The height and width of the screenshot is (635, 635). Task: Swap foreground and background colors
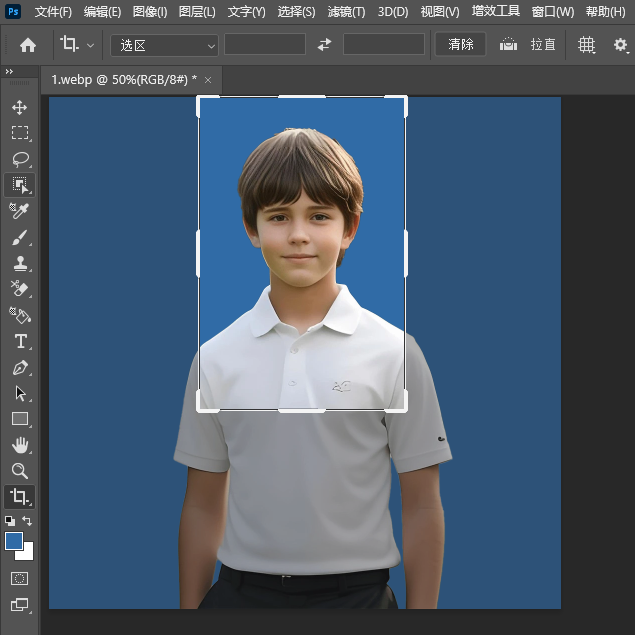(x=28, y=521)
